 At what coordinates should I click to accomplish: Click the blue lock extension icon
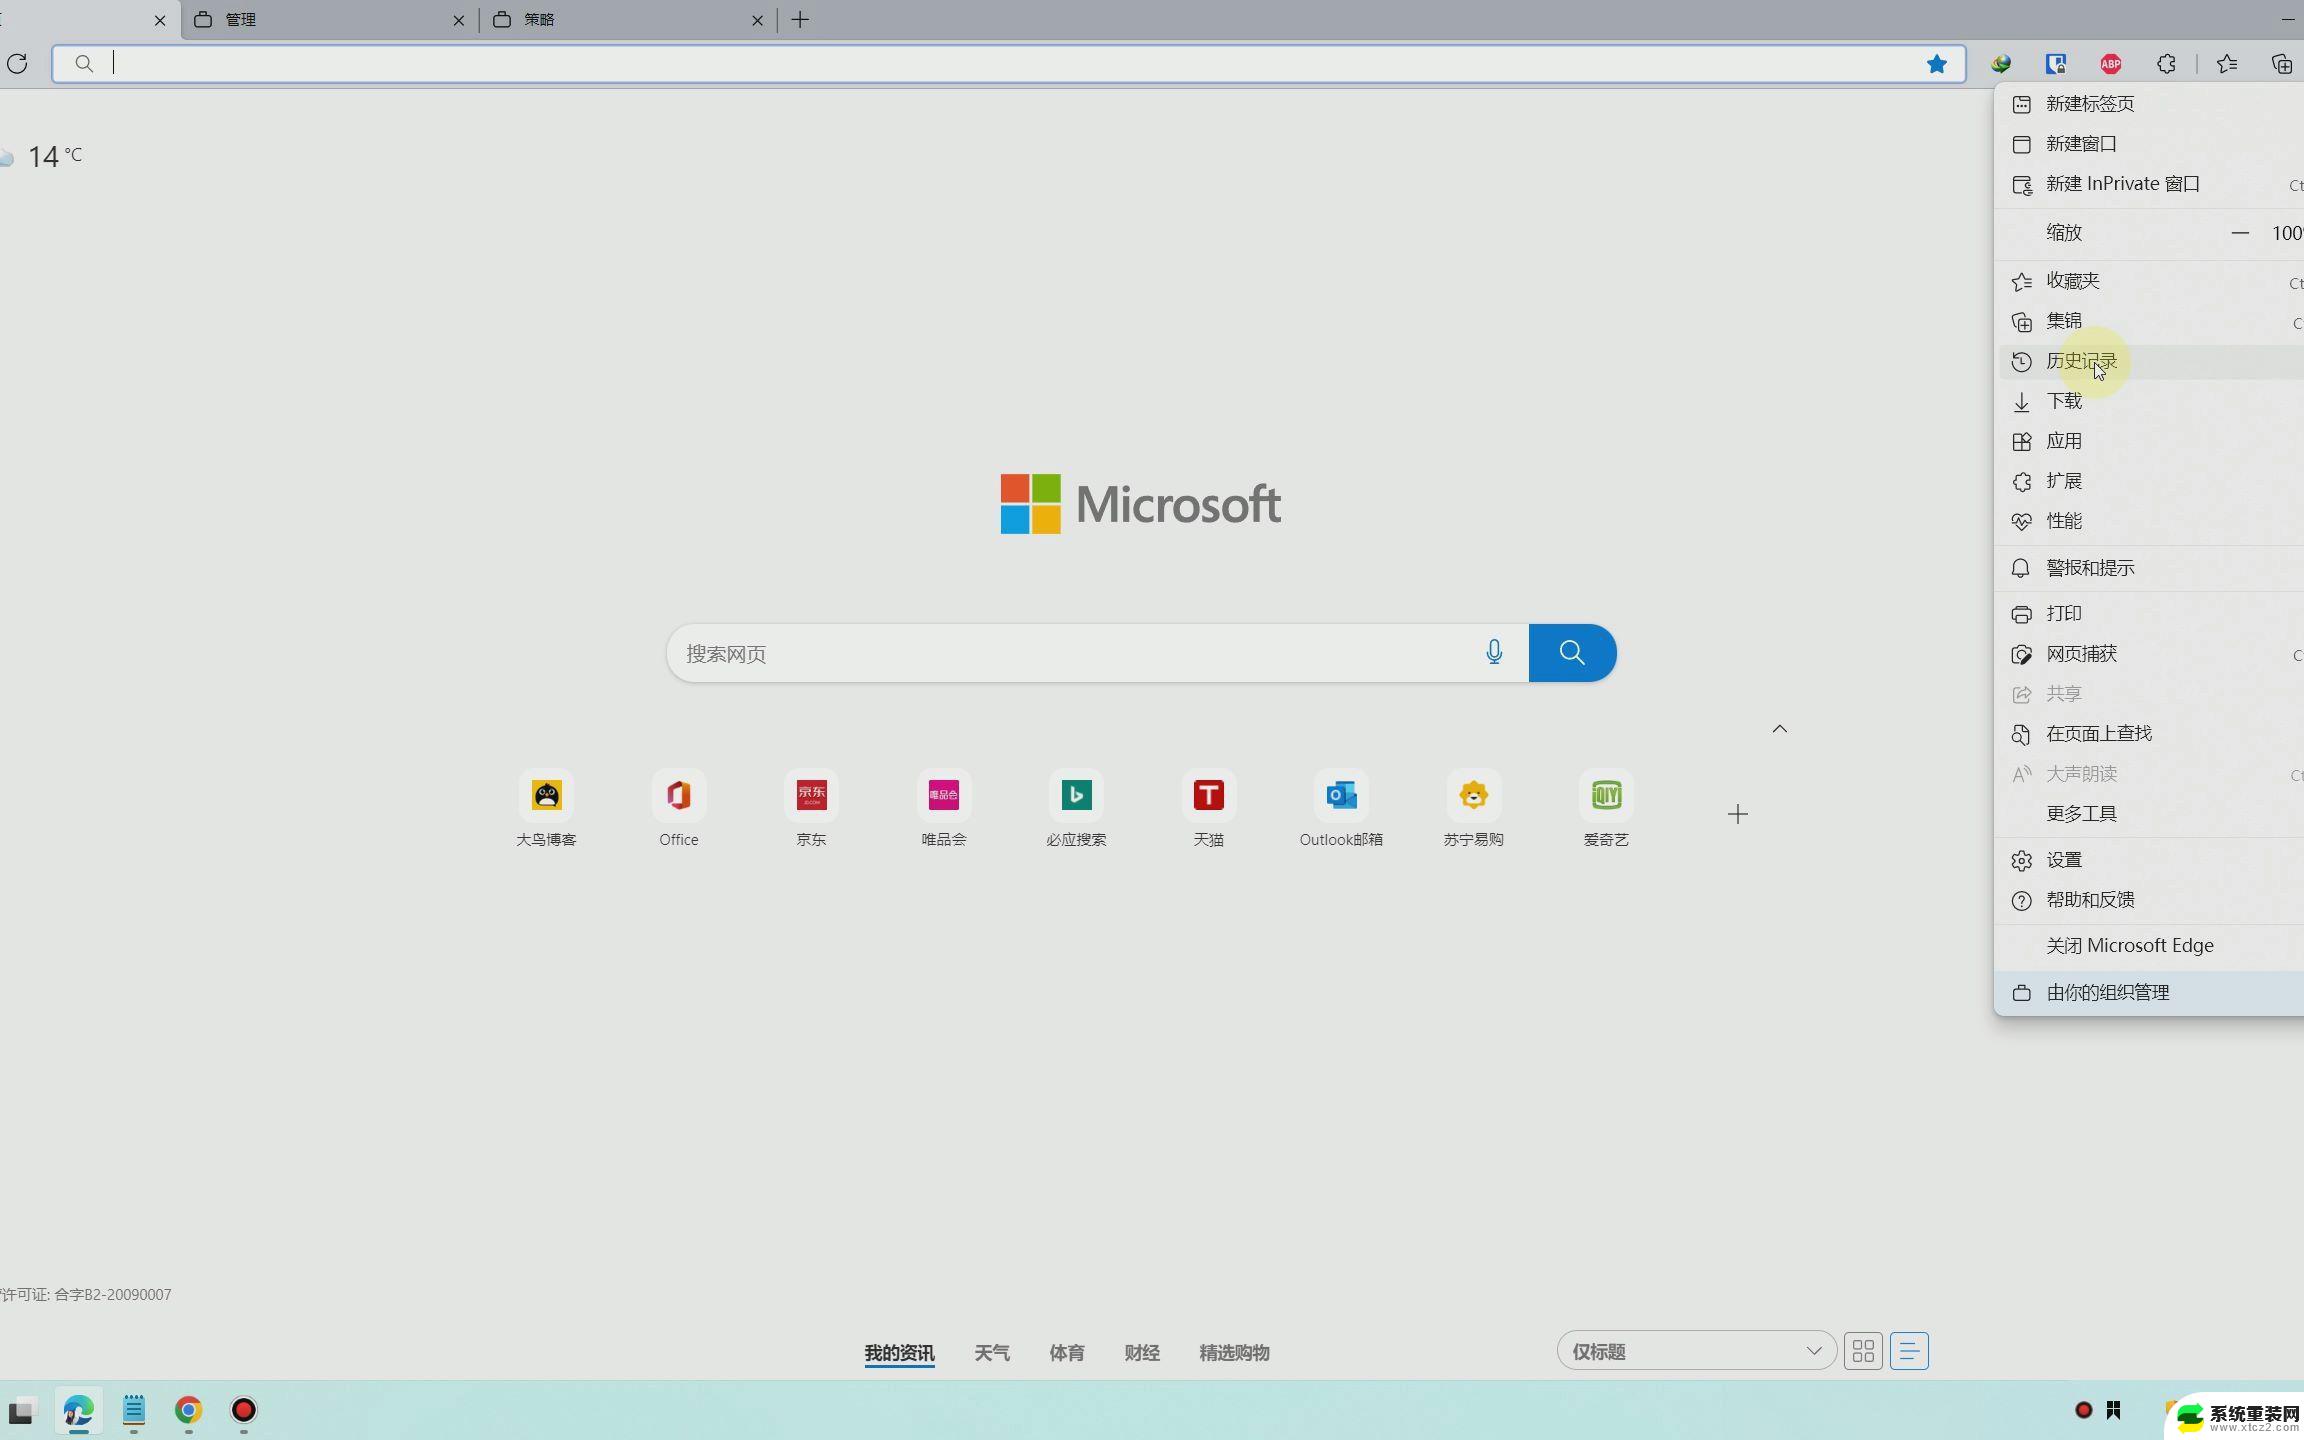2056,64
